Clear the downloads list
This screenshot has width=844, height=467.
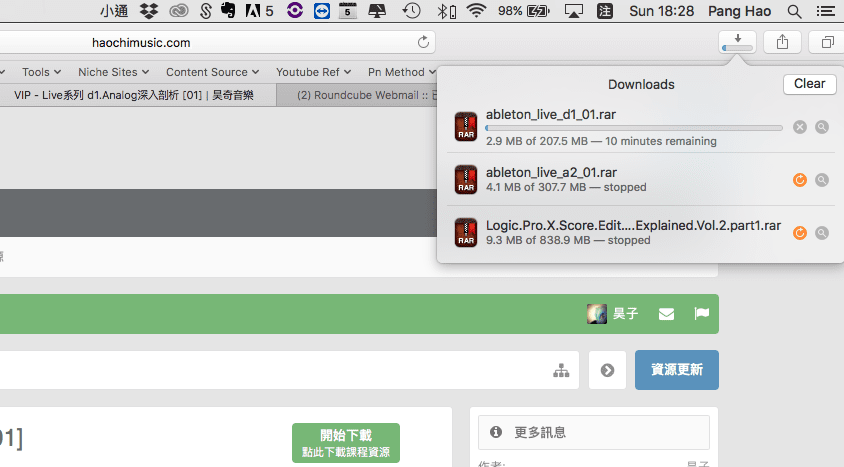click(809, 84)
